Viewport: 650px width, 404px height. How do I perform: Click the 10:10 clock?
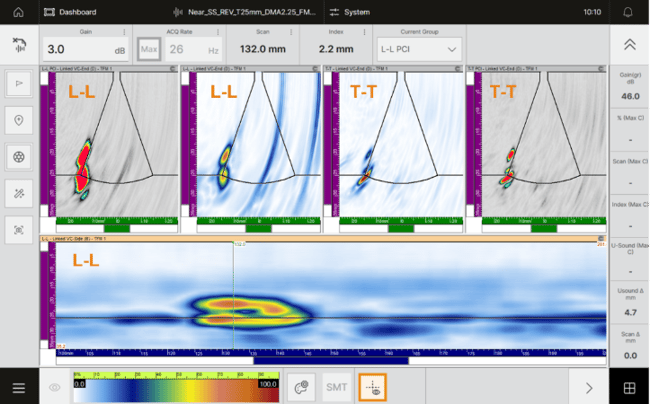click(592, 12)
